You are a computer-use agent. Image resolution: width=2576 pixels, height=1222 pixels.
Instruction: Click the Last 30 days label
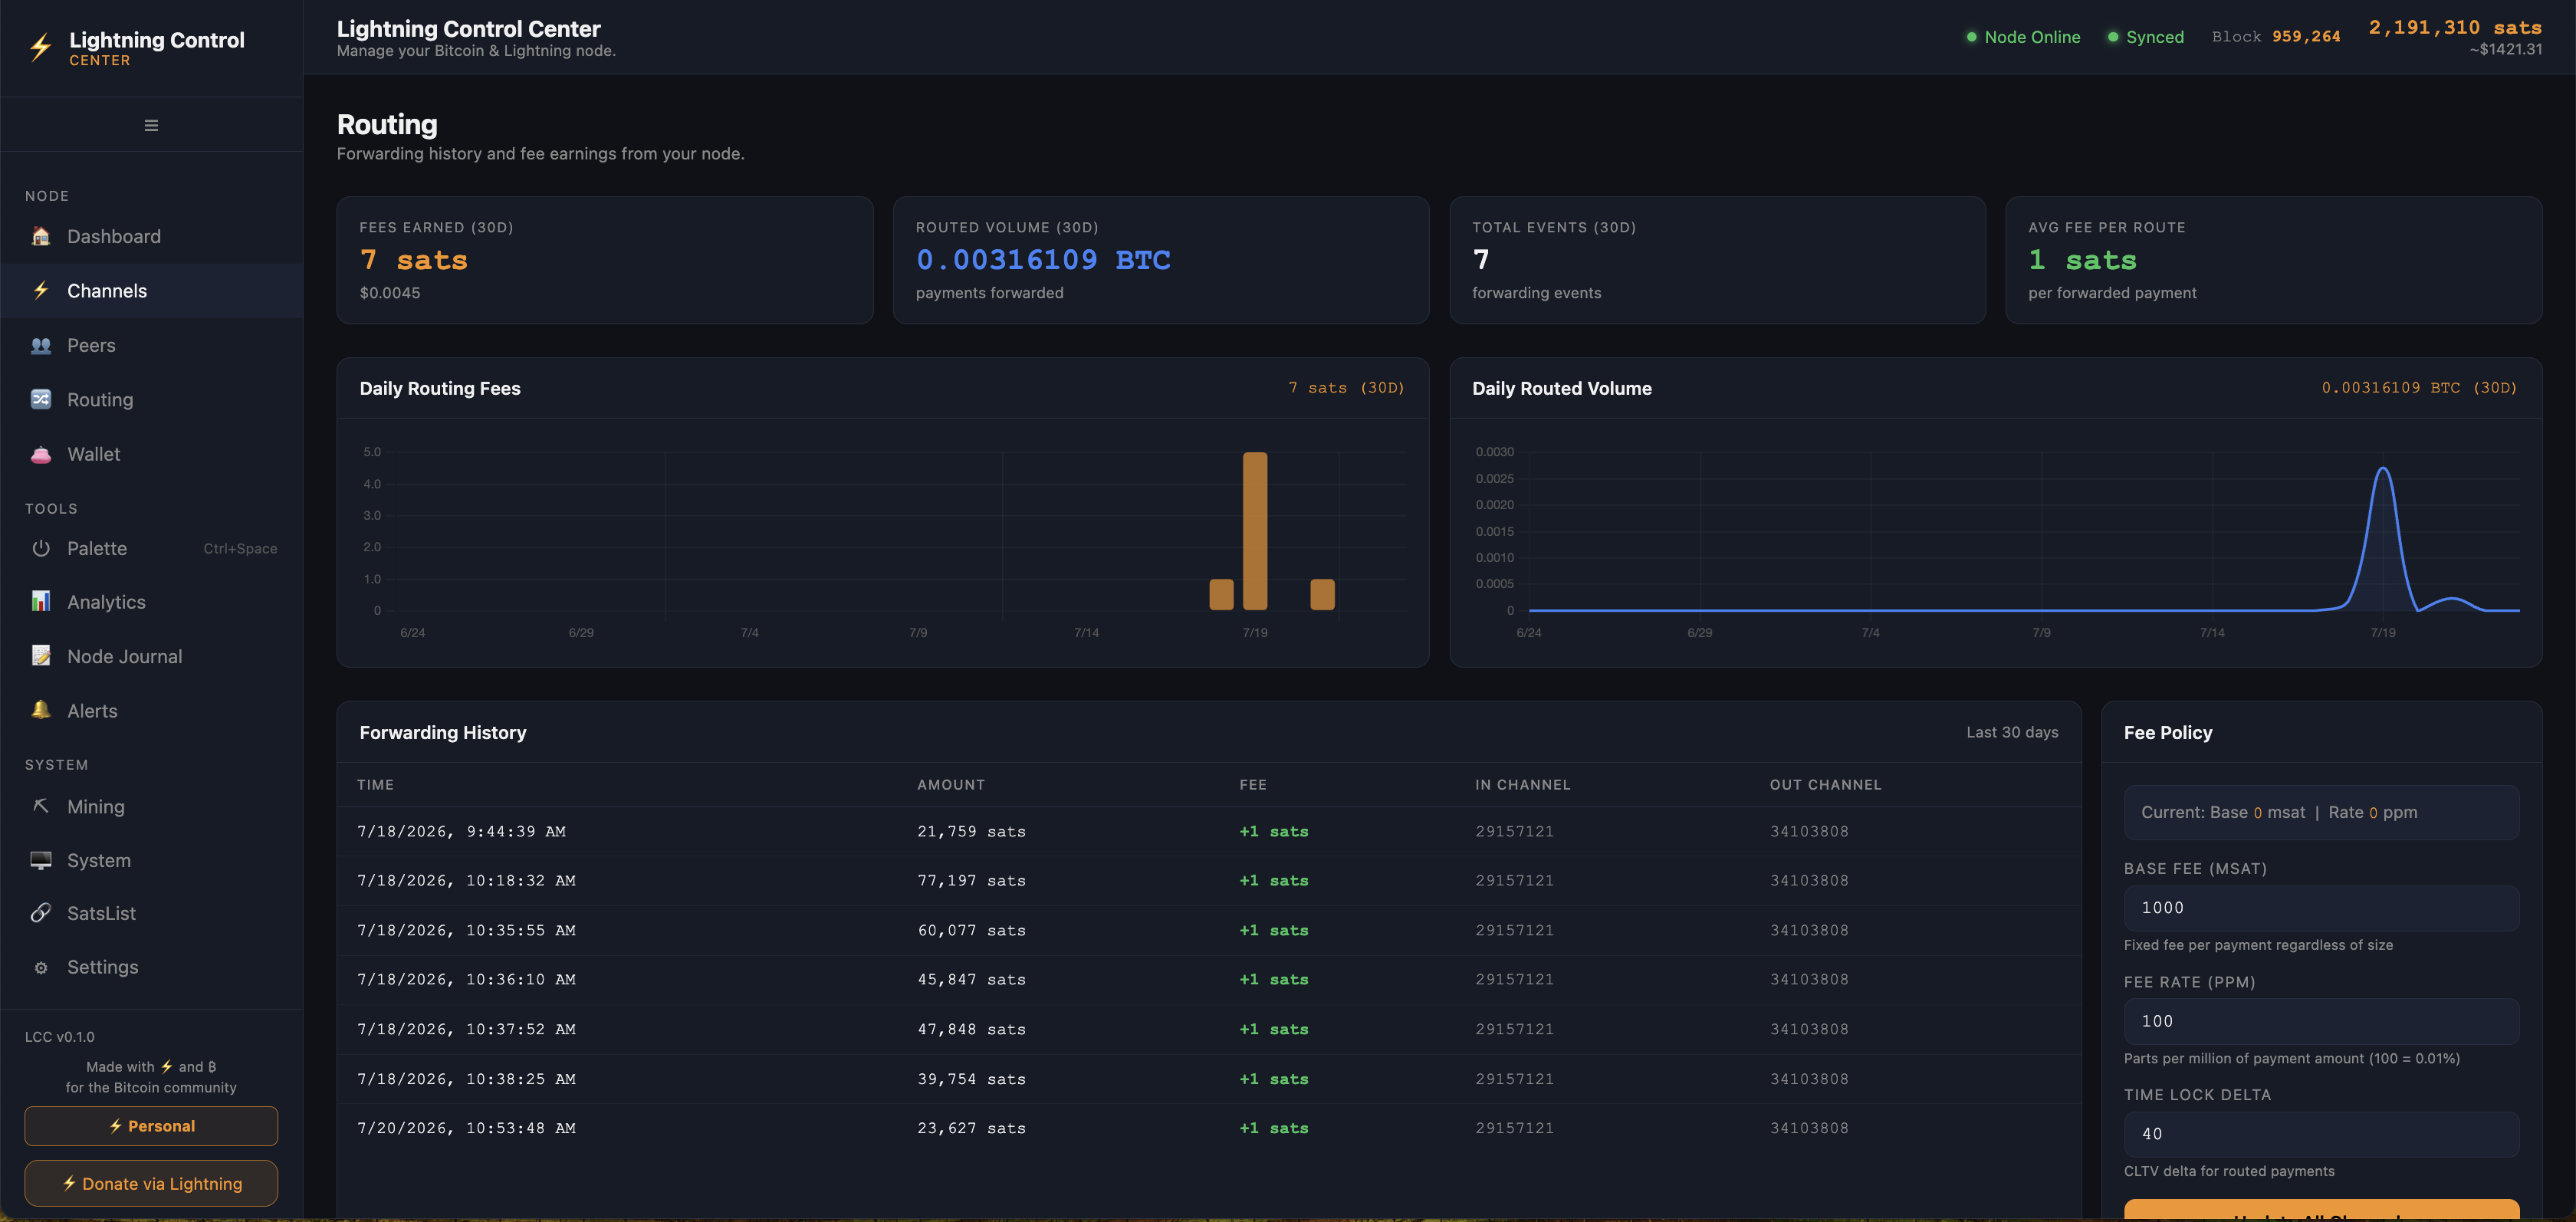coord(2012,732)
